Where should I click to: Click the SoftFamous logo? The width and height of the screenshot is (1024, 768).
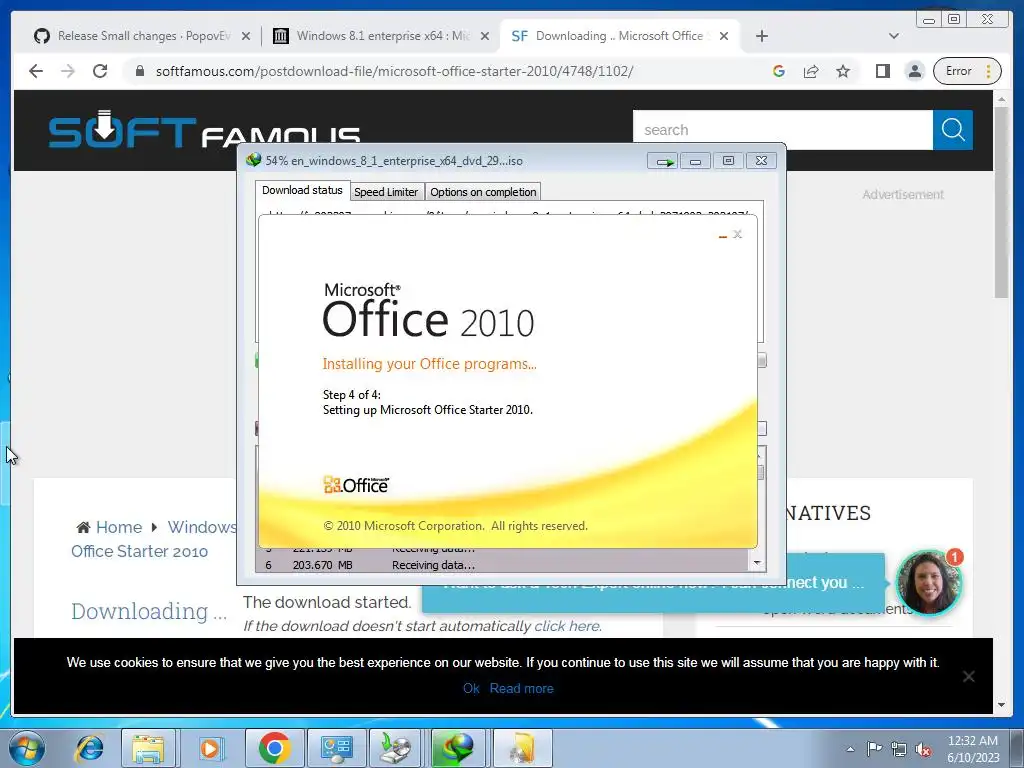click(x=204, y=129)
